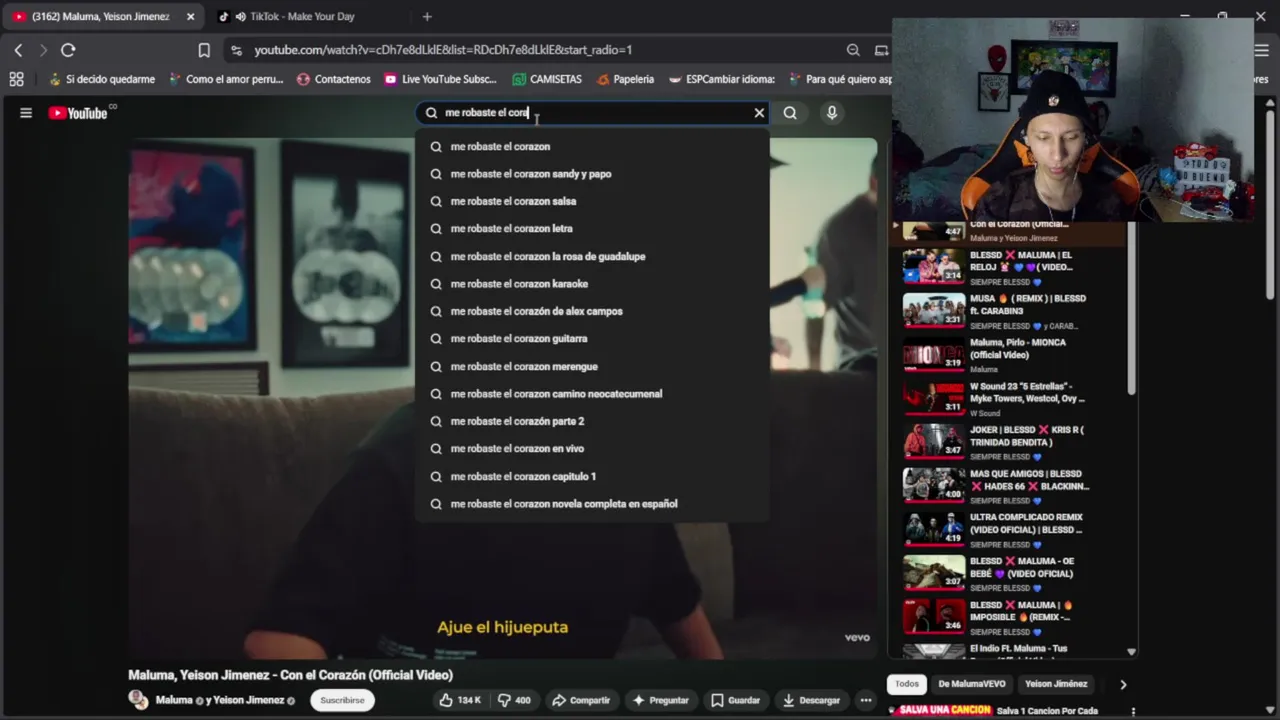This screenshot has height=720, width=1280.
Task: Go back with the browser back arrow
Action: point(18,50)
